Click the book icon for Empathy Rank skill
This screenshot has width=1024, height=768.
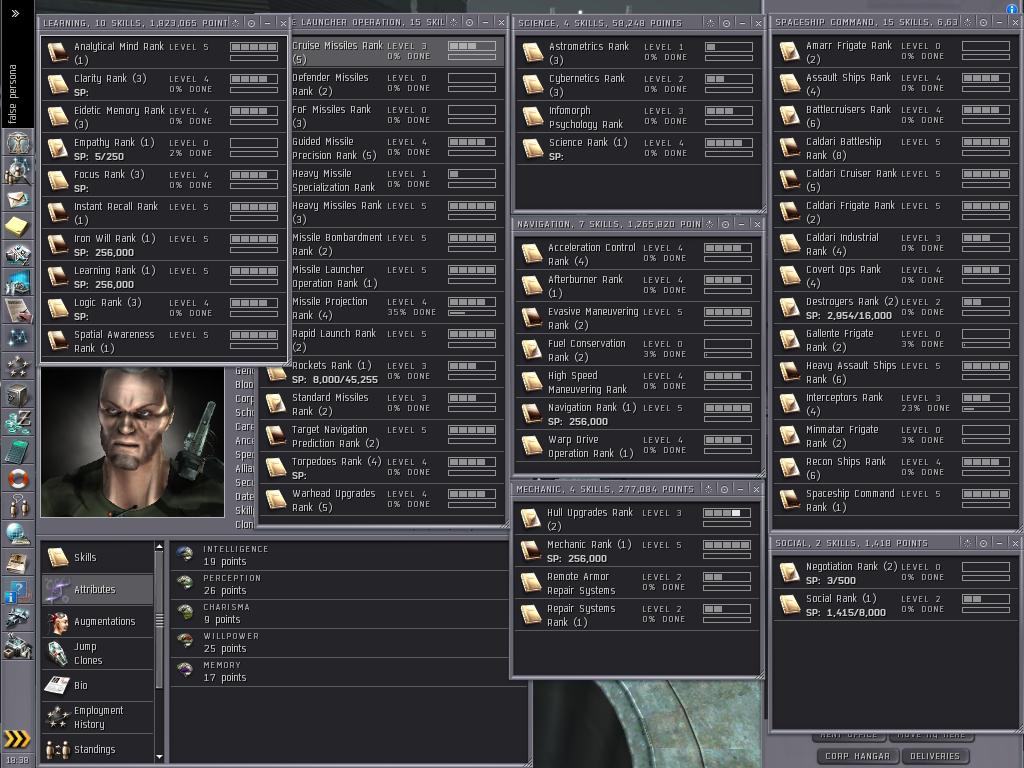point(57,148)
